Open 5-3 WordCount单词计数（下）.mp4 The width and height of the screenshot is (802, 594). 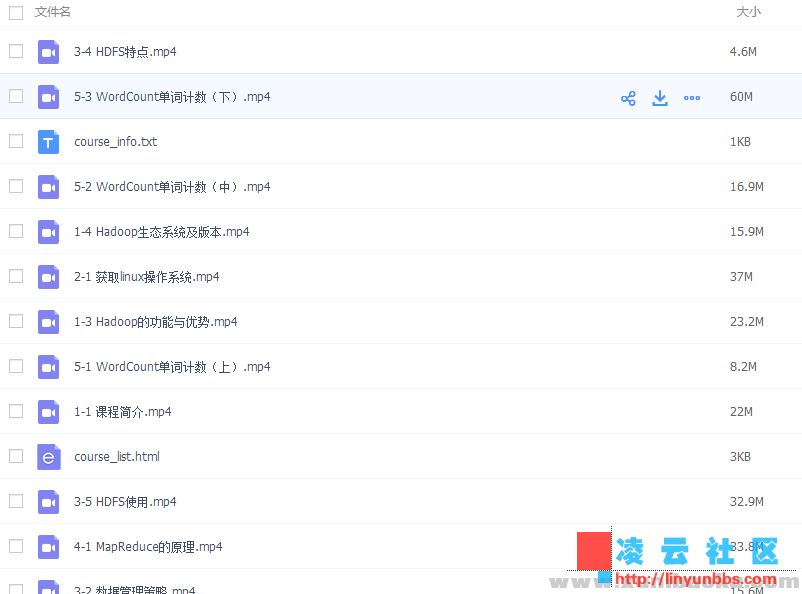click(172, 97)
